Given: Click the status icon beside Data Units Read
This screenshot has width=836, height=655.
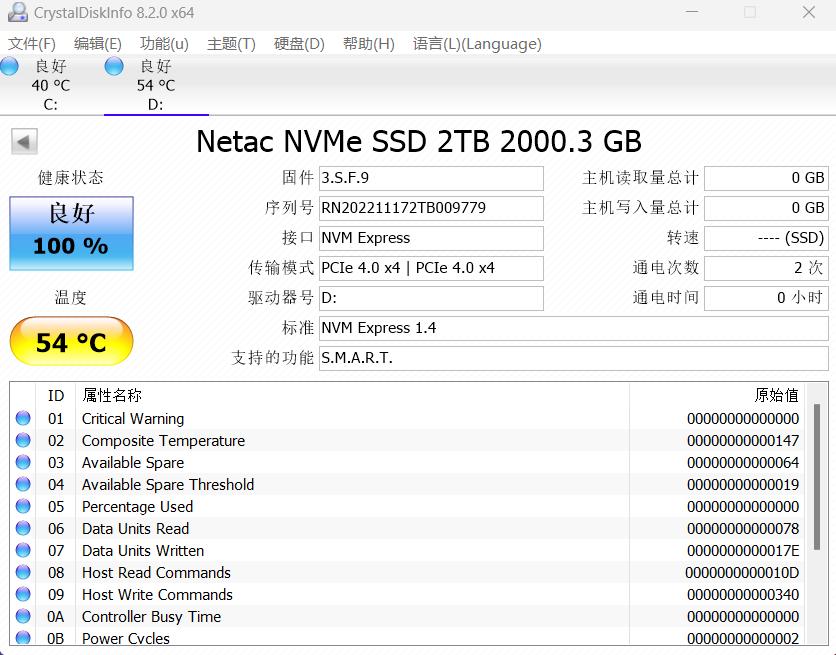Looking at the screenshot, I should pos(22,528).
